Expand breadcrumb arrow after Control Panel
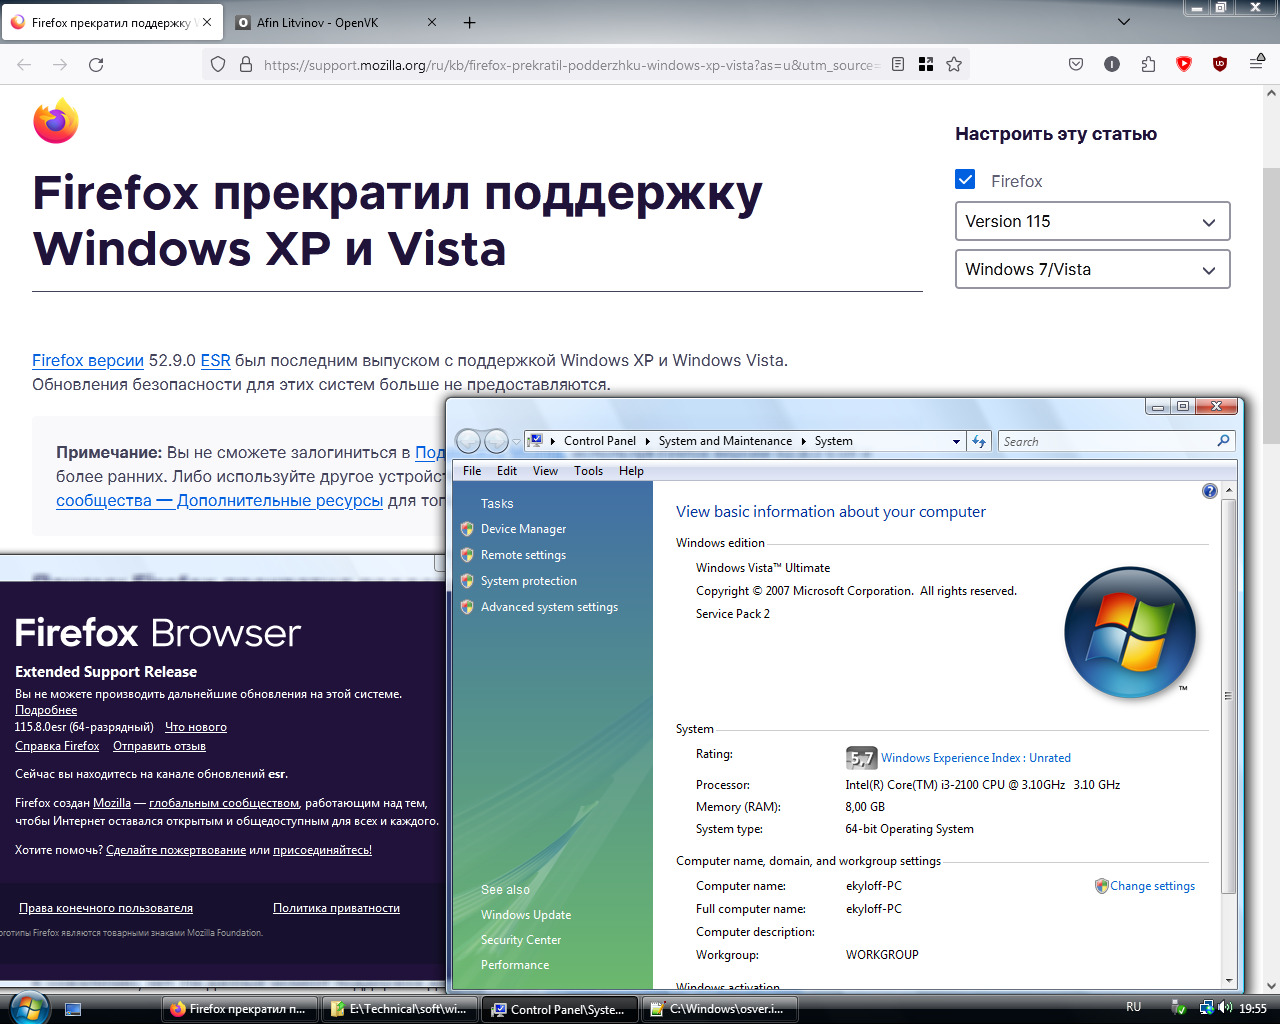 click(x=647, y=441)
